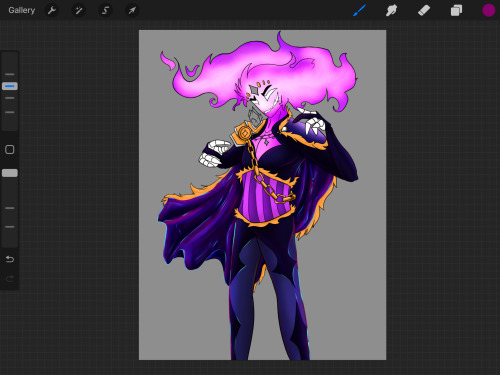Viewport: 500px width, 375px height.
Task: Open the active color picker swatch
Action: coord(489,10)
